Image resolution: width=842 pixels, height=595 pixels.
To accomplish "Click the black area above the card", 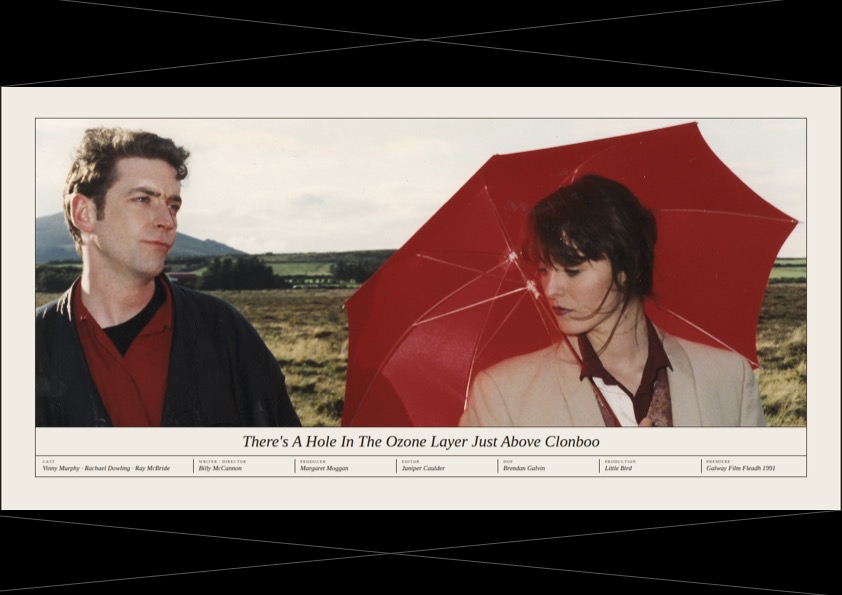I will [x=420, y=42].
